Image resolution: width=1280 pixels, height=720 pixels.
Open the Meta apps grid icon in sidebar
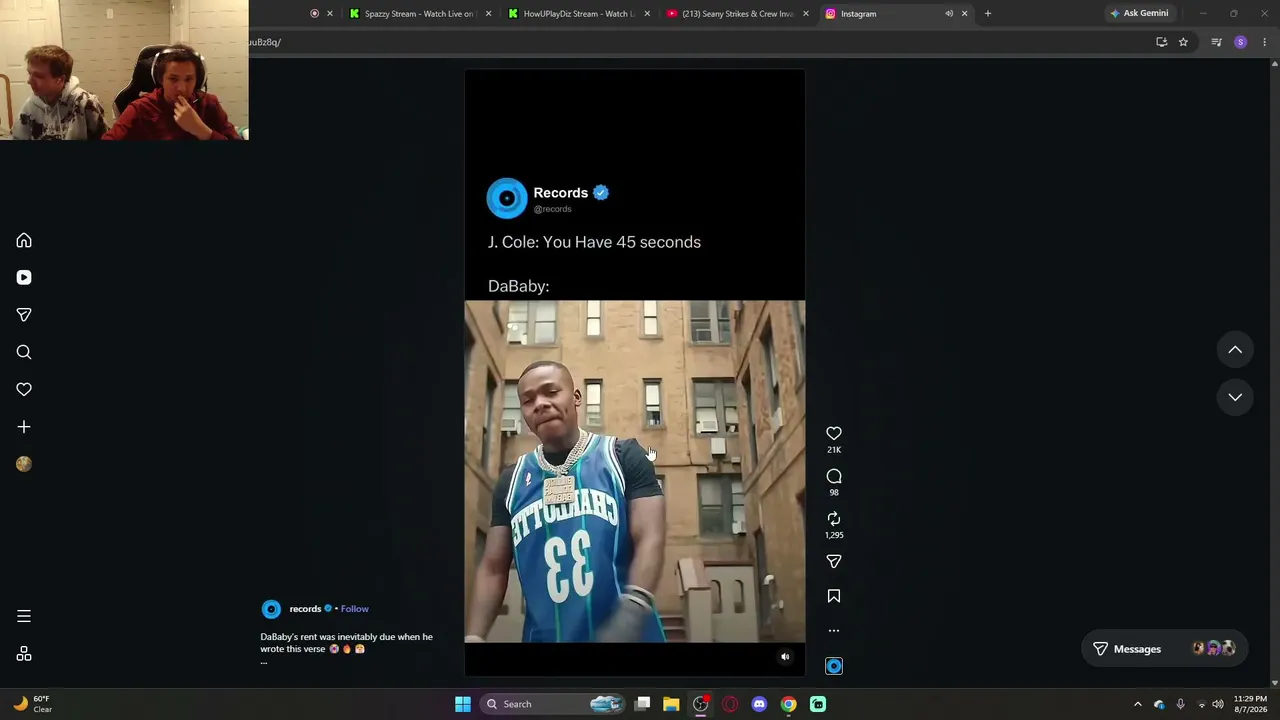[x=24, y=654]
